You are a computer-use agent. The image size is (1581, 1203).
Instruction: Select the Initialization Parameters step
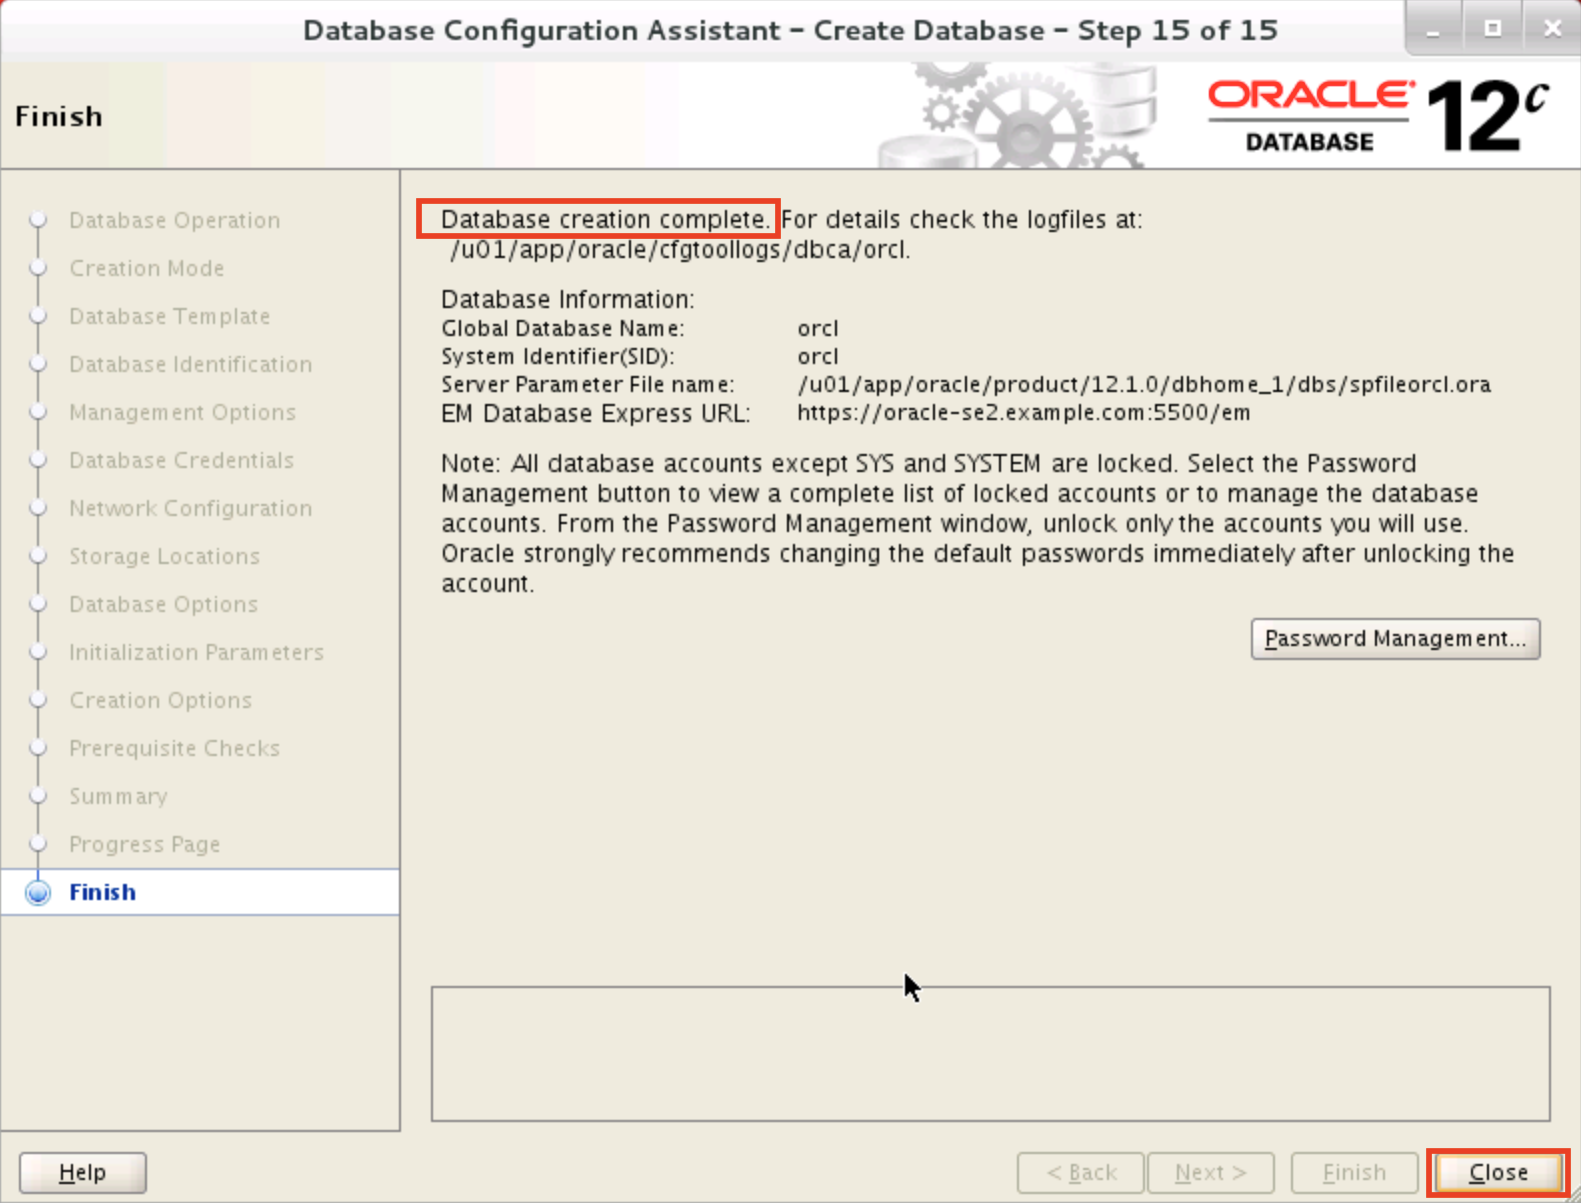tap(197, 652)
